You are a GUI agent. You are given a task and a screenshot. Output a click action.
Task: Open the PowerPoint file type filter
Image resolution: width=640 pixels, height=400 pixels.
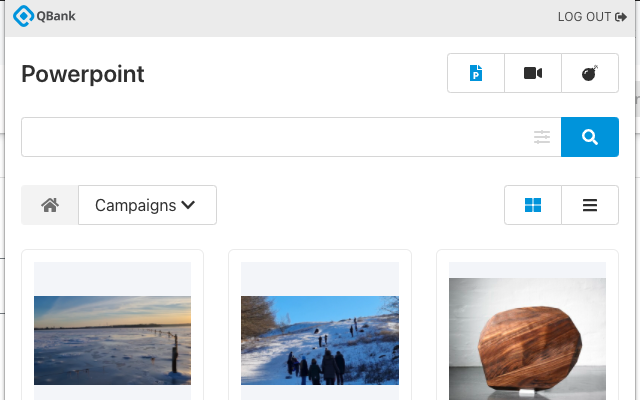[x=476, y=73]
